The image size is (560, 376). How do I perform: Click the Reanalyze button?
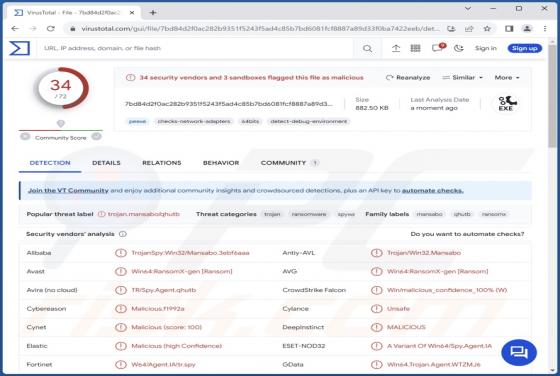tap(408, 77)
